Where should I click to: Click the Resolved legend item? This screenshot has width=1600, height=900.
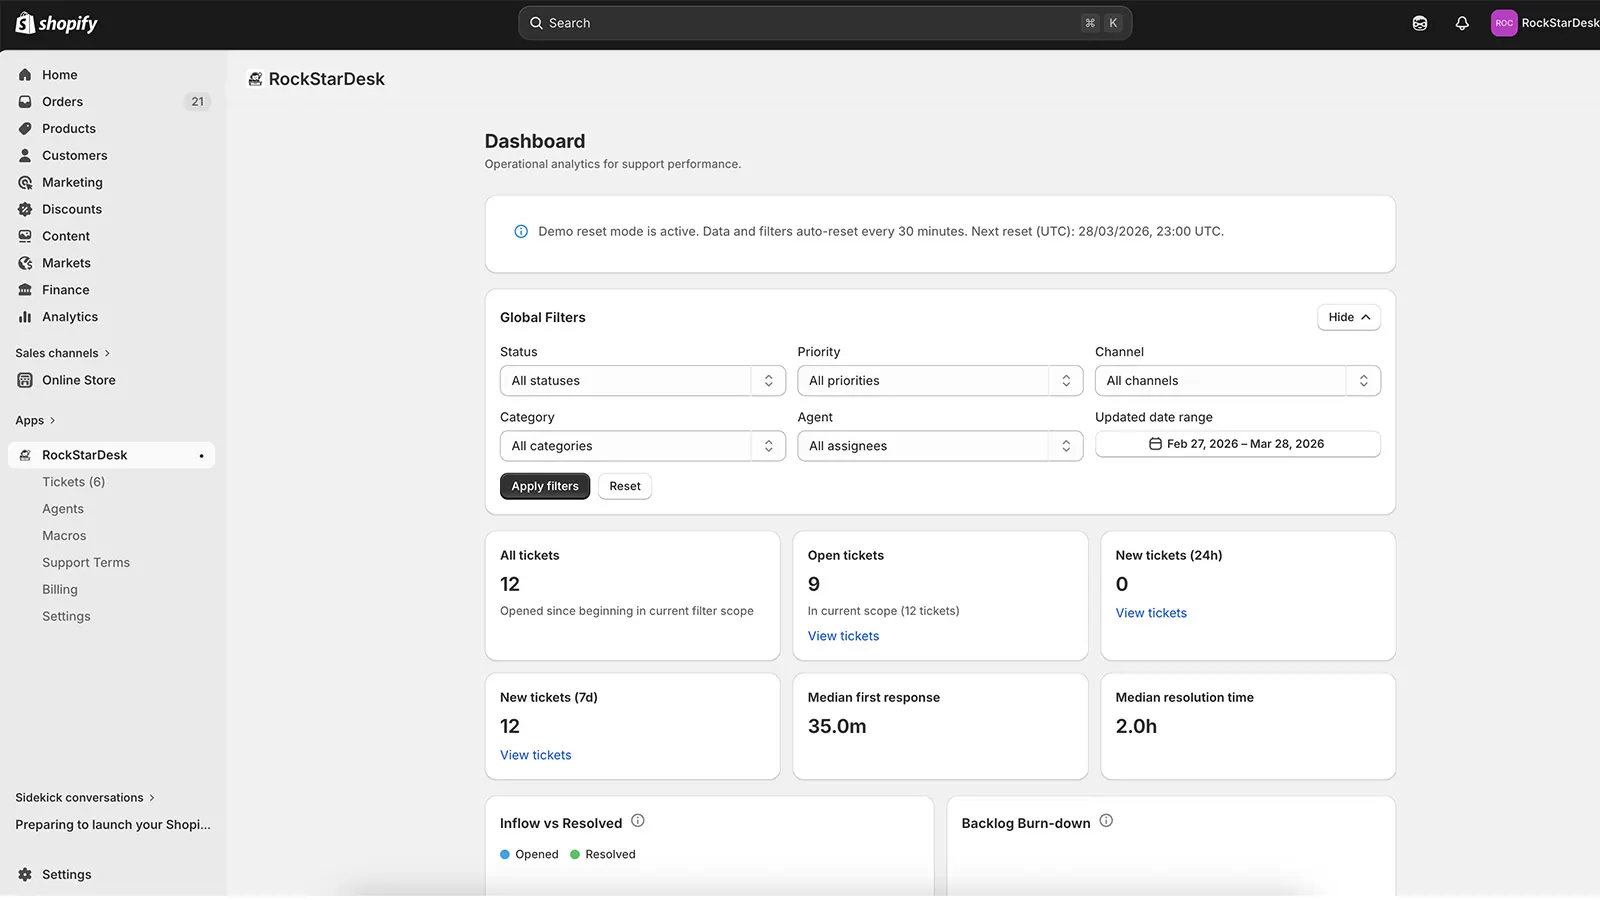point(603,855)
